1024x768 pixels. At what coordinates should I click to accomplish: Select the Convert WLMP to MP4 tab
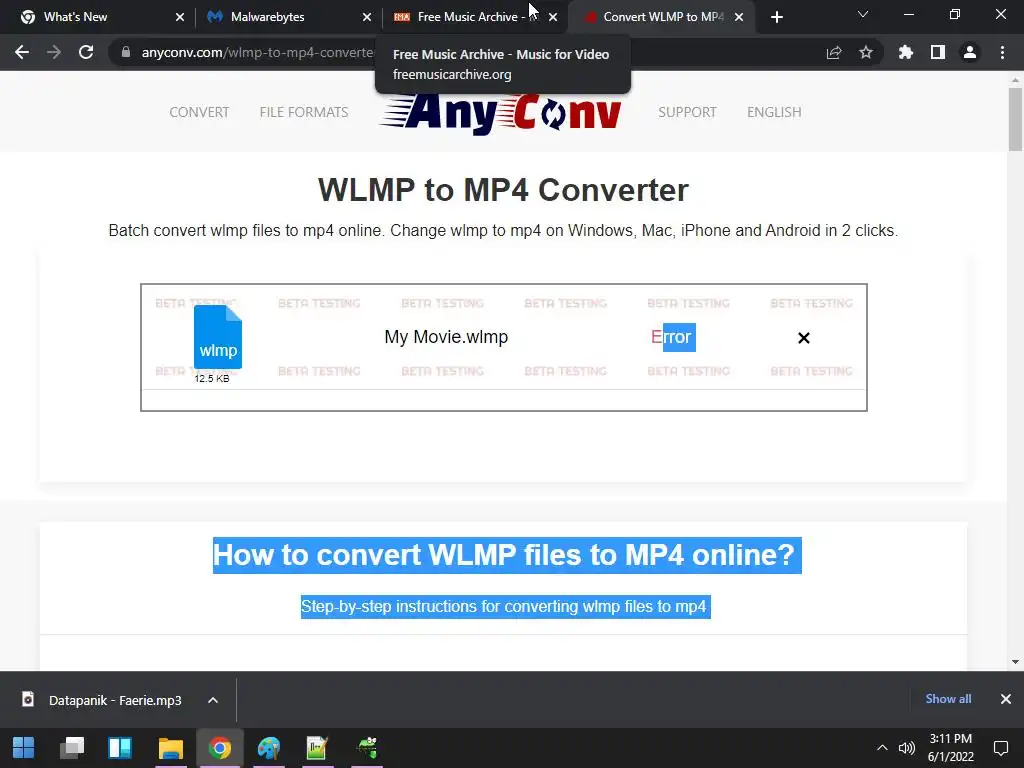click(x=660, y=17)
